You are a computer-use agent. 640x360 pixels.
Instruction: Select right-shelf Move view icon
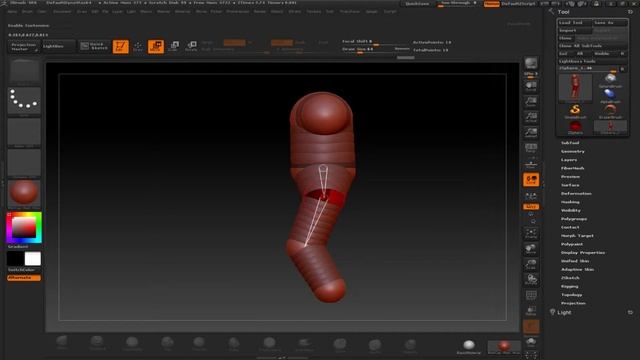531,249
